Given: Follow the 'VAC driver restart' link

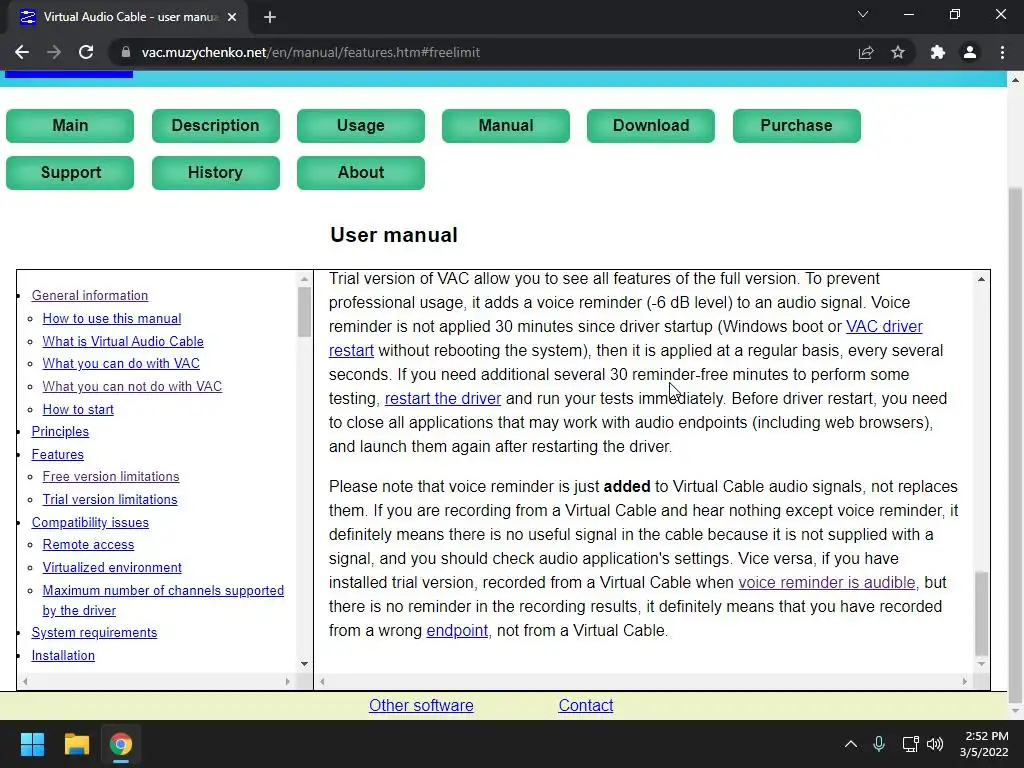Looking at the screenshot, I should 884,326.
